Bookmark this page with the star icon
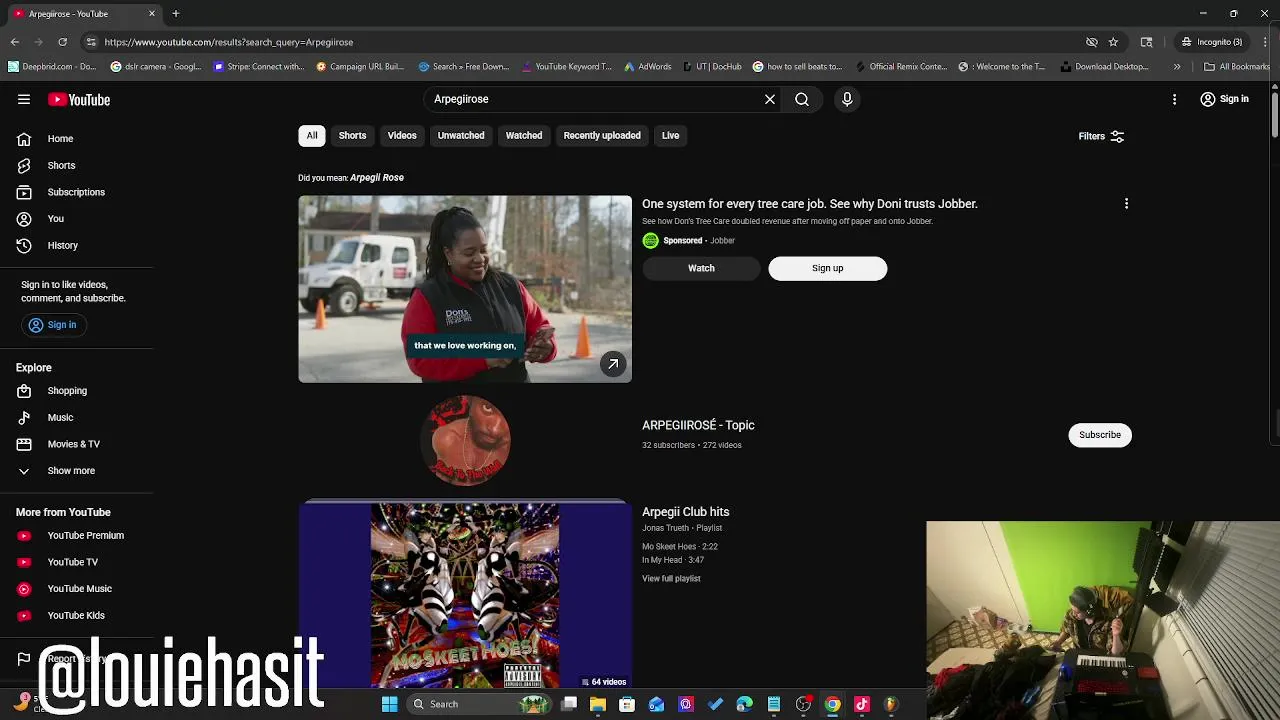The image size is (1280, 720). point(1113,42)
